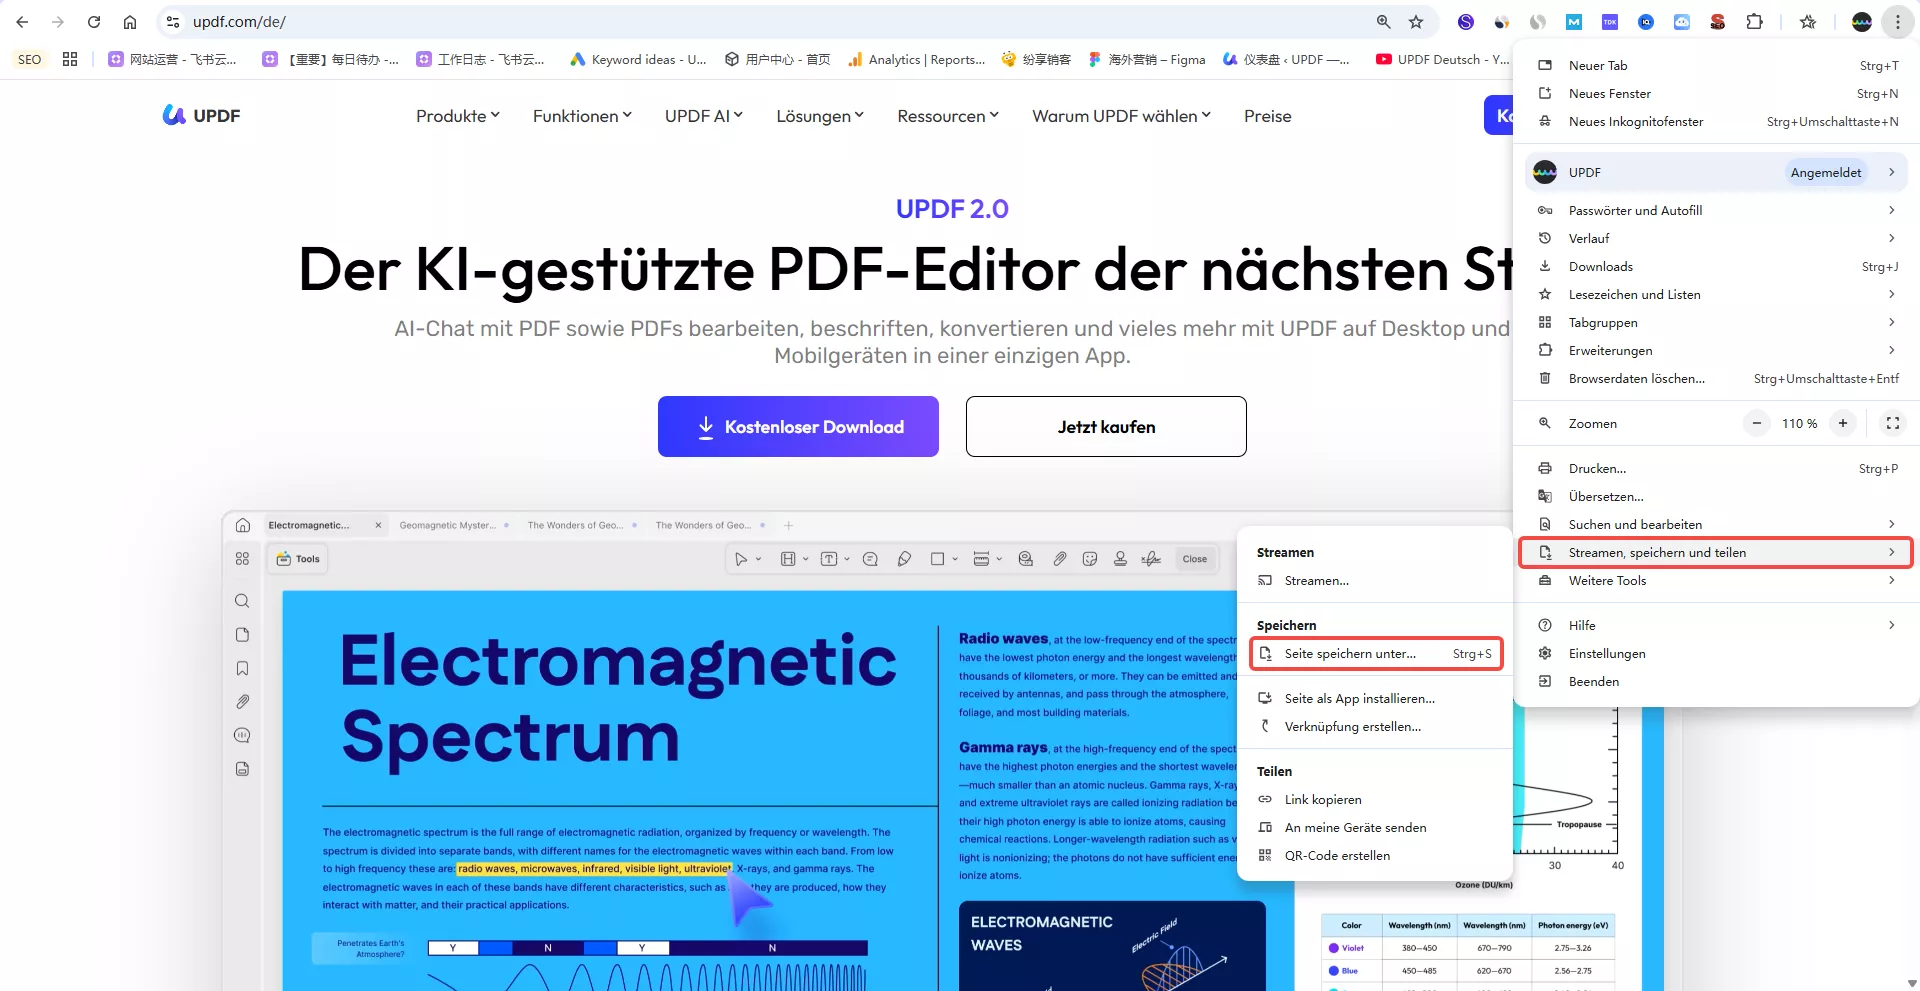Choose Übersetzen... from the menu
Screen dimensions: 1920x991
click(x=1717, y=496)
